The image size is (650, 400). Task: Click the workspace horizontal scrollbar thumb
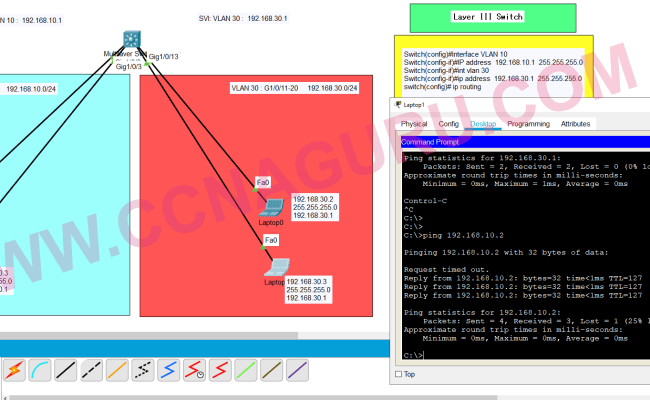tap(149, 335)
